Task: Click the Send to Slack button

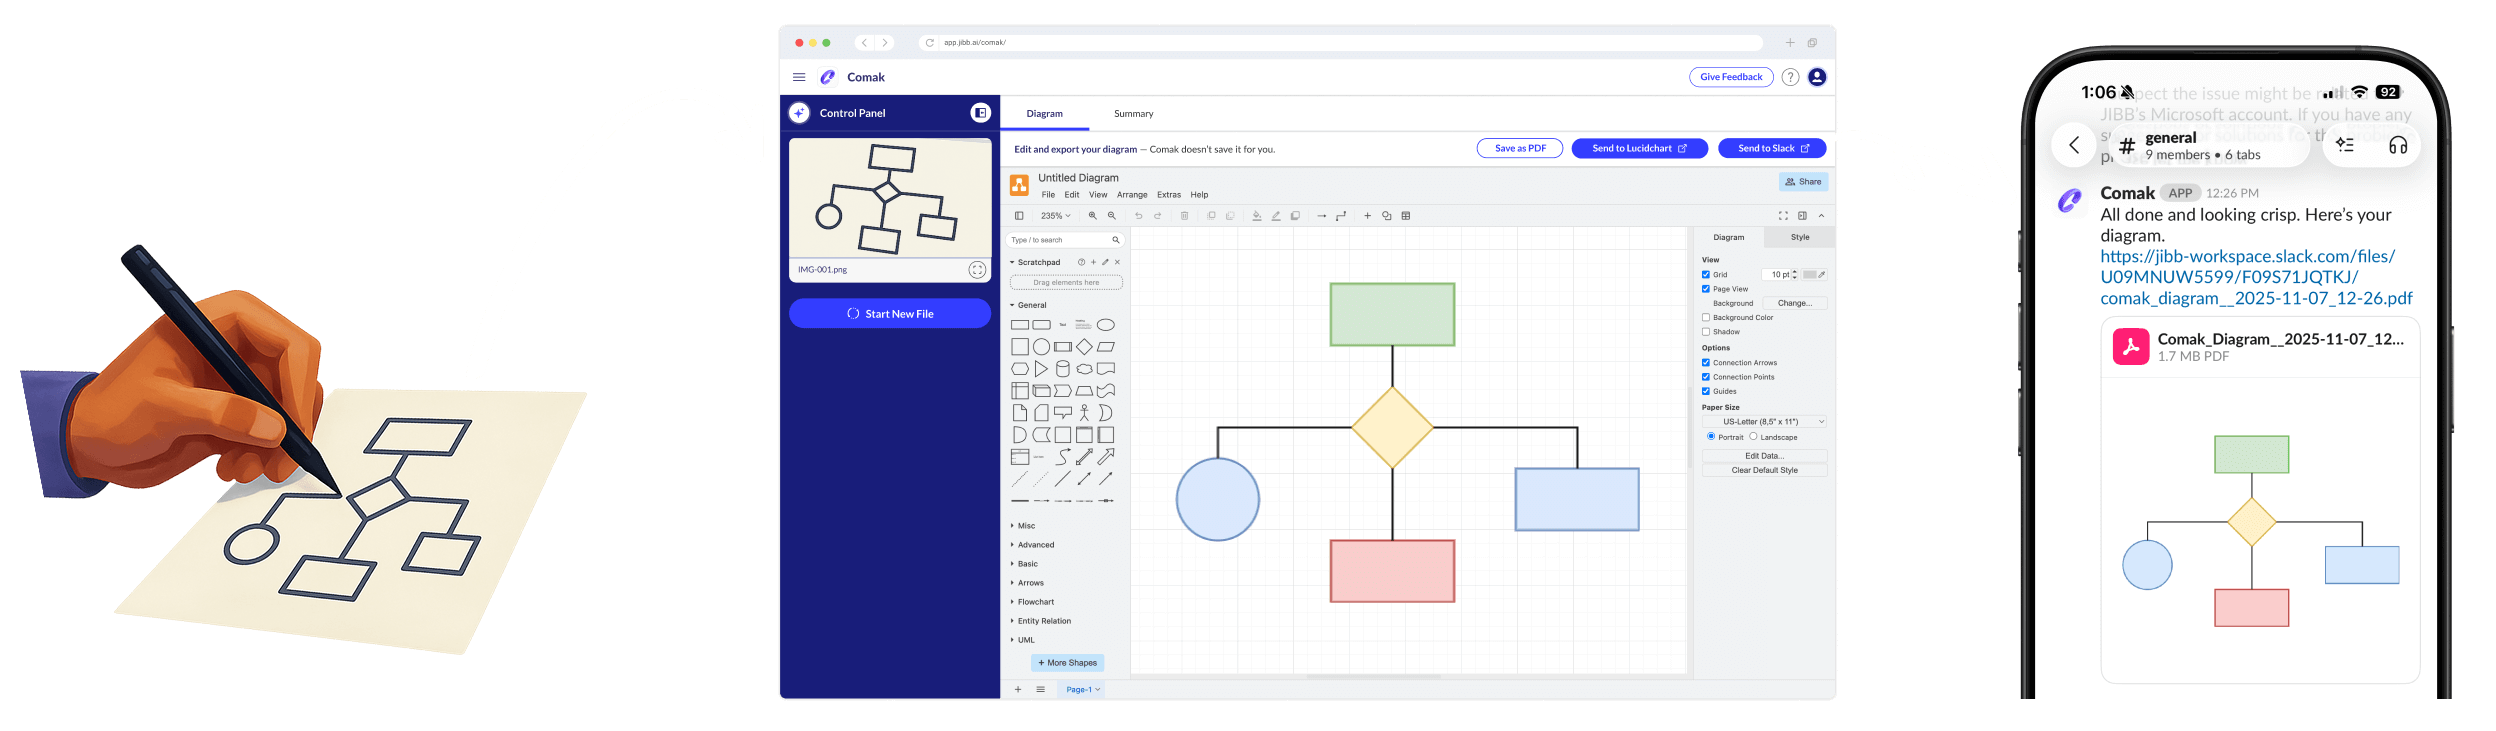Action: coord(1772,149)
